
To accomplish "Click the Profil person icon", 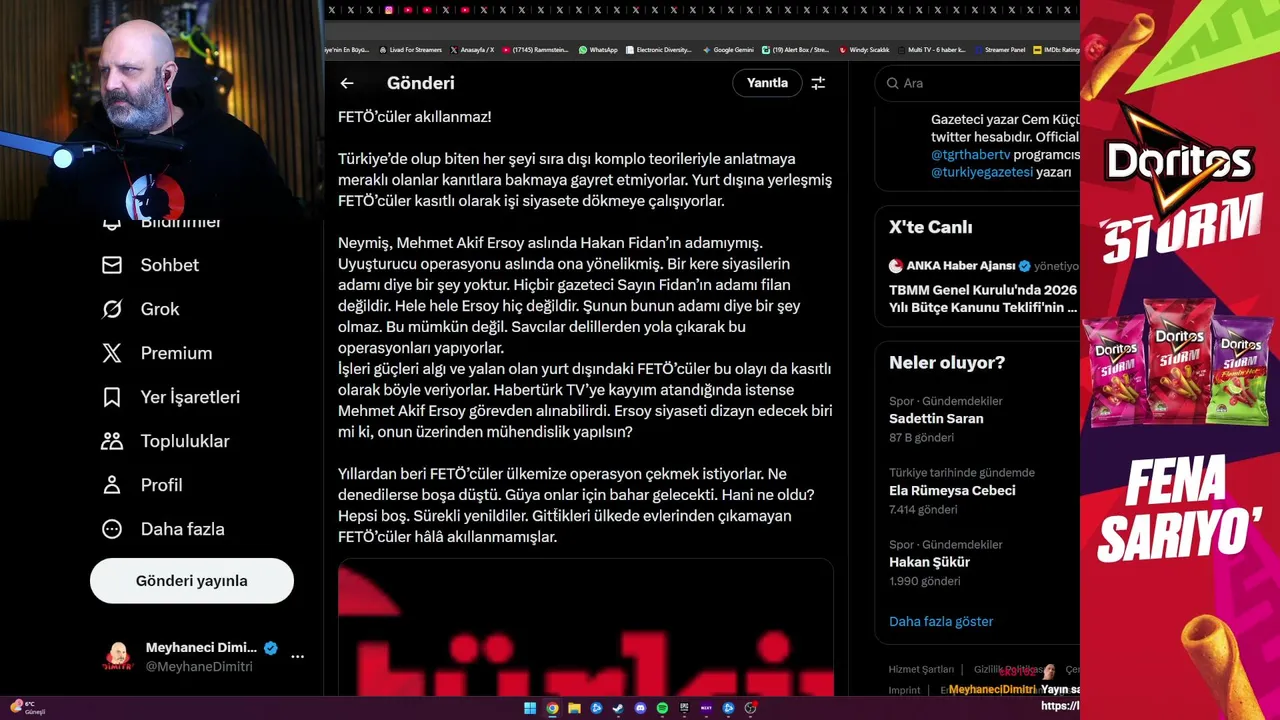I will (112, 485).
